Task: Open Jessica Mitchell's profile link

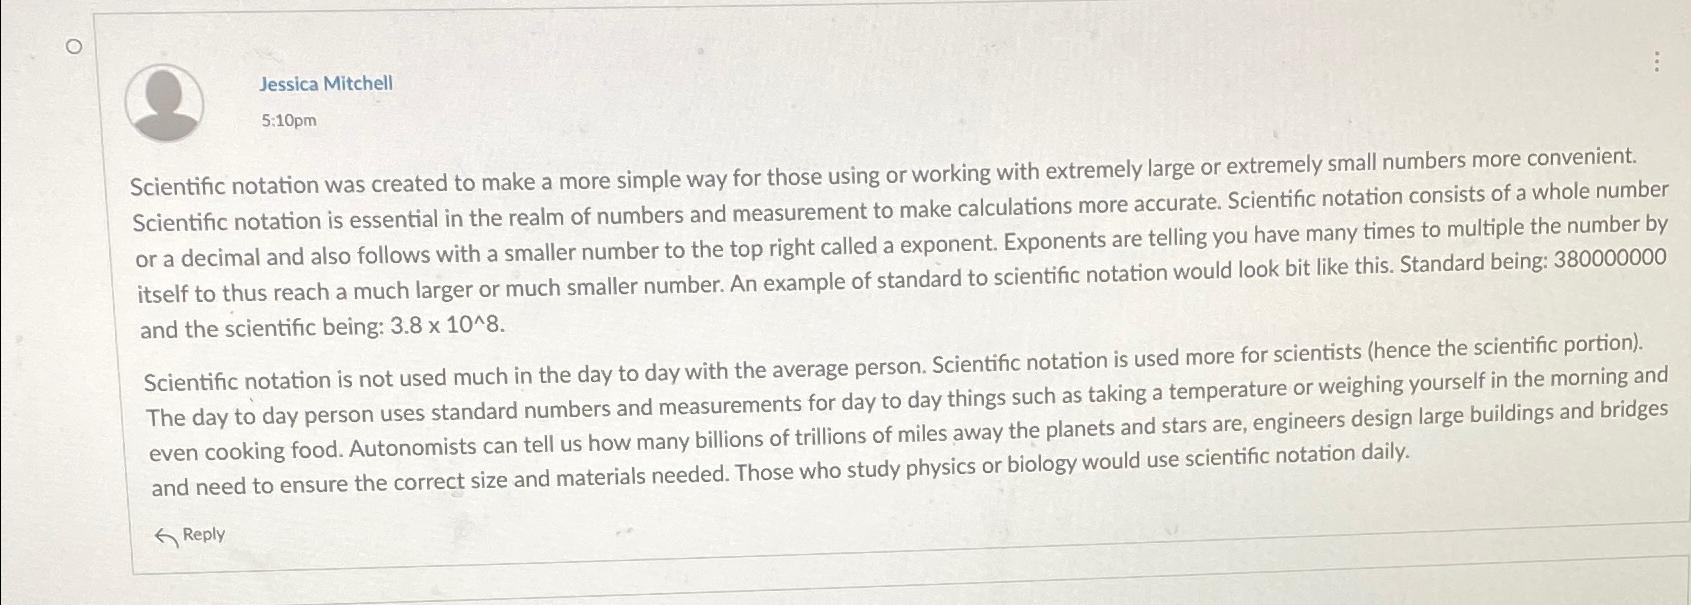Action: click(x=327, y=84)
